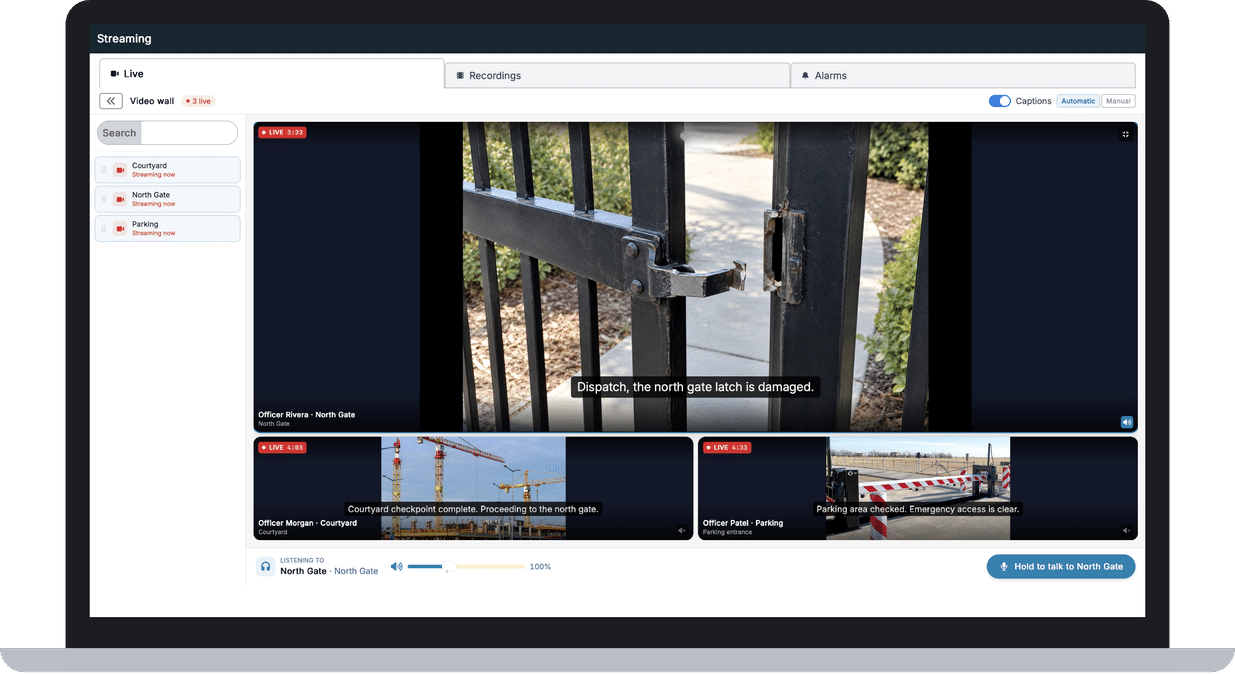Screen dimensions: 1235x674
Task: Click the Video wall label
Action: 152,101
